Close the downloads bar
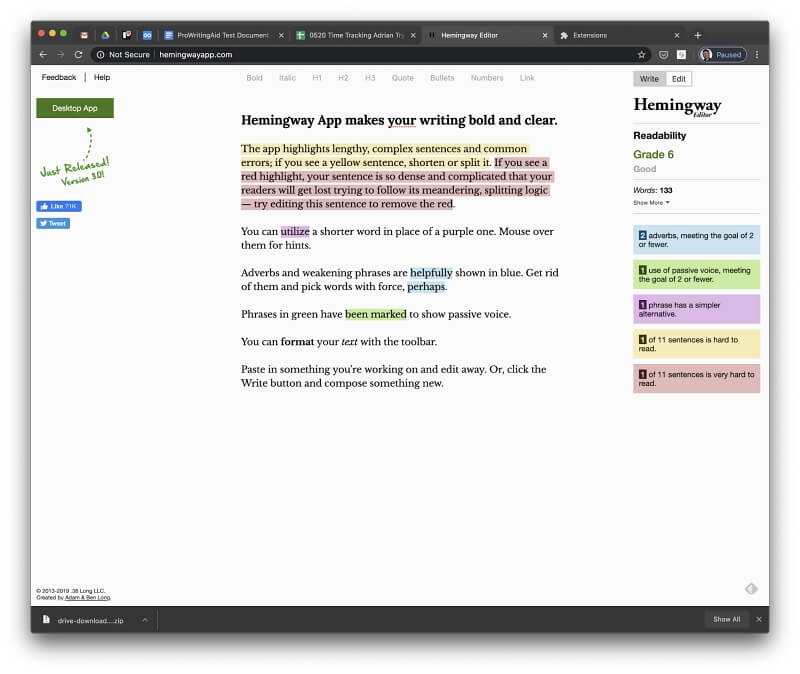 point(759,619)
